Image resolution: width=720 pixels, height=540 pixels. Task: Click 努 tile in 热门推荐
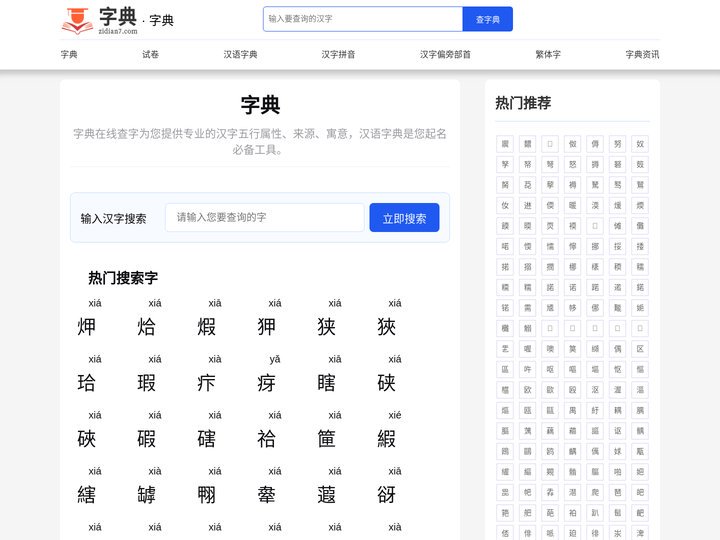tap(618, 144)
